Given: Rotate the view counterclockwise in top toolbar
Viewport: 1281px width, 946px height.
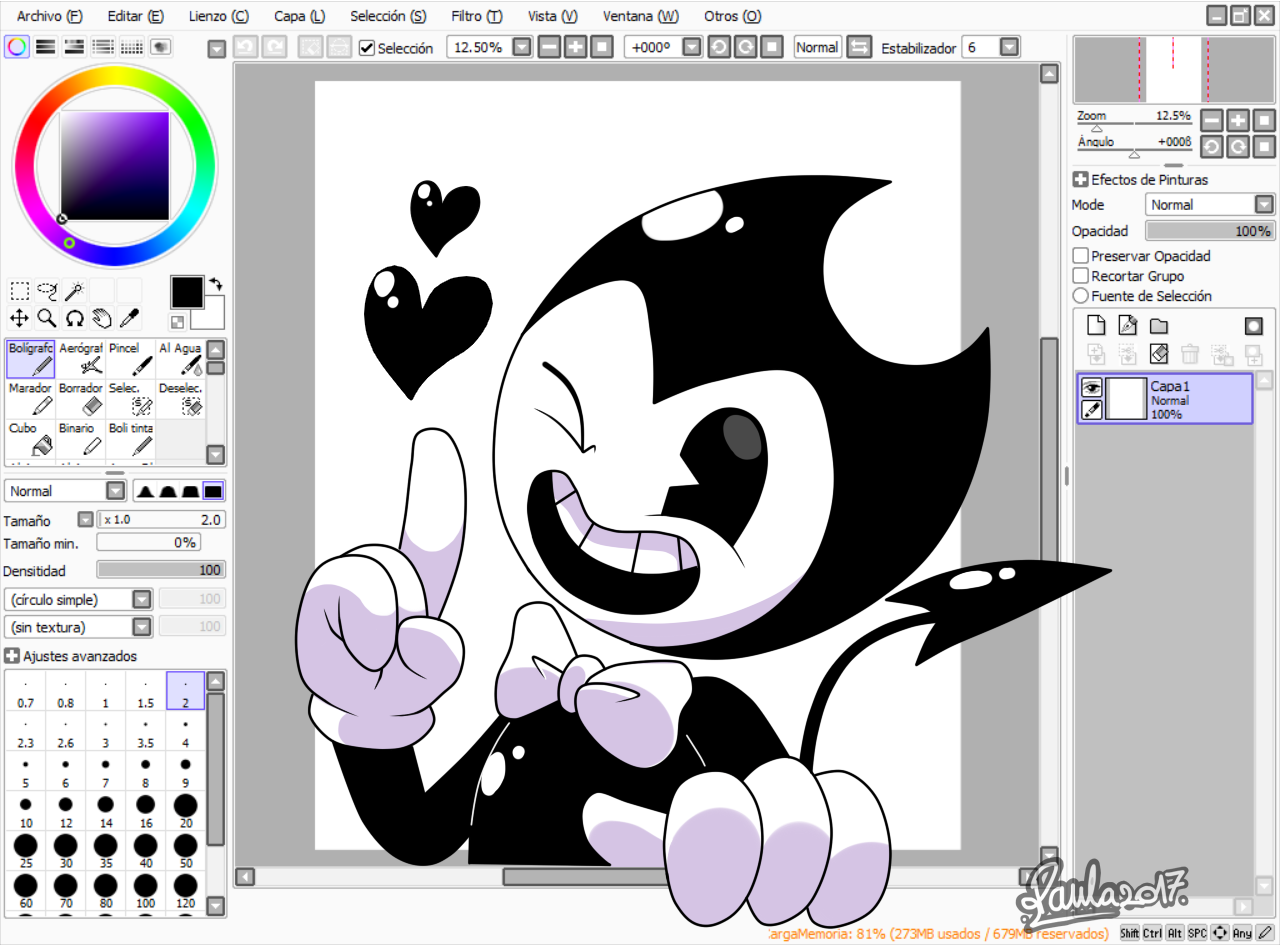Looking at the screenshot, I should (719, 47).
